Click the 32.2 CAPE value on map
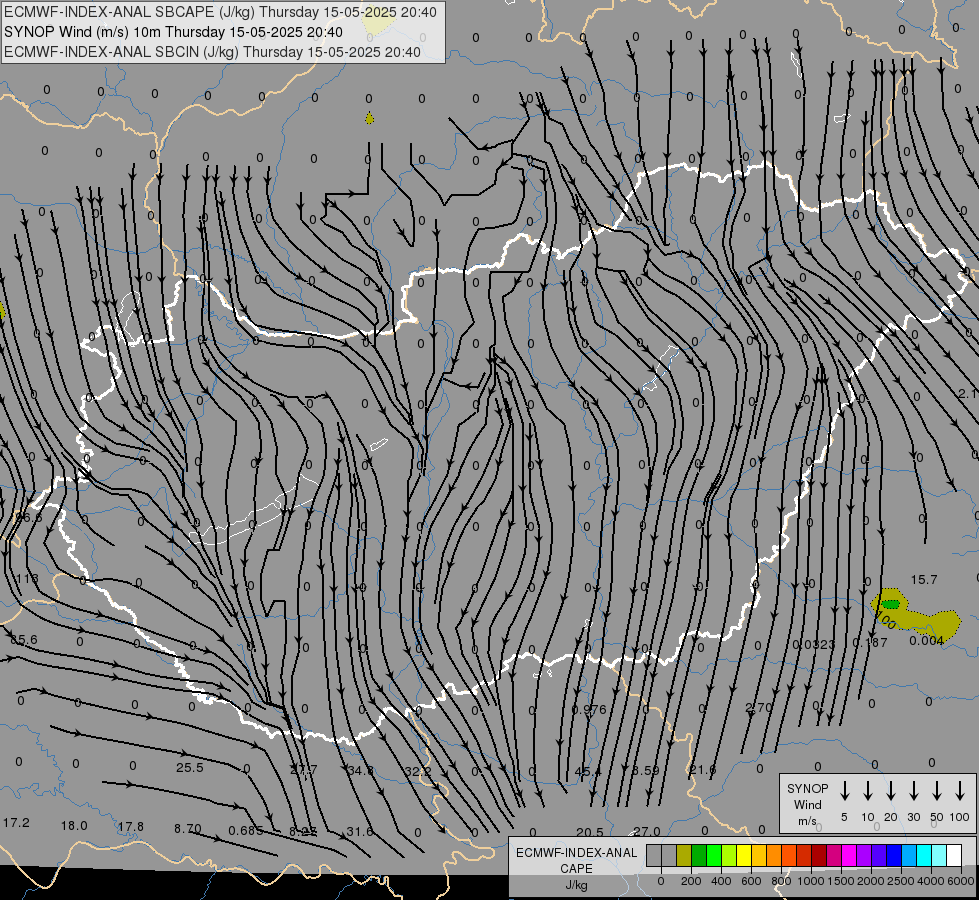 click(418, 771)
